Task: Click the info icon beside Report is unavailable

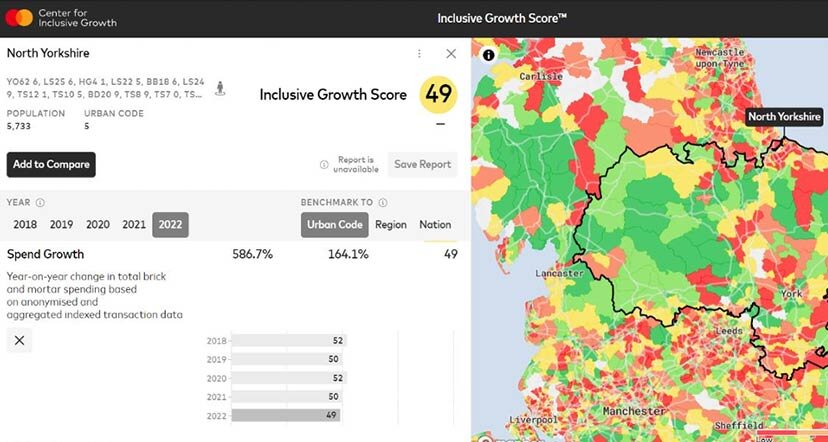Action: click(x=324, y=164)
